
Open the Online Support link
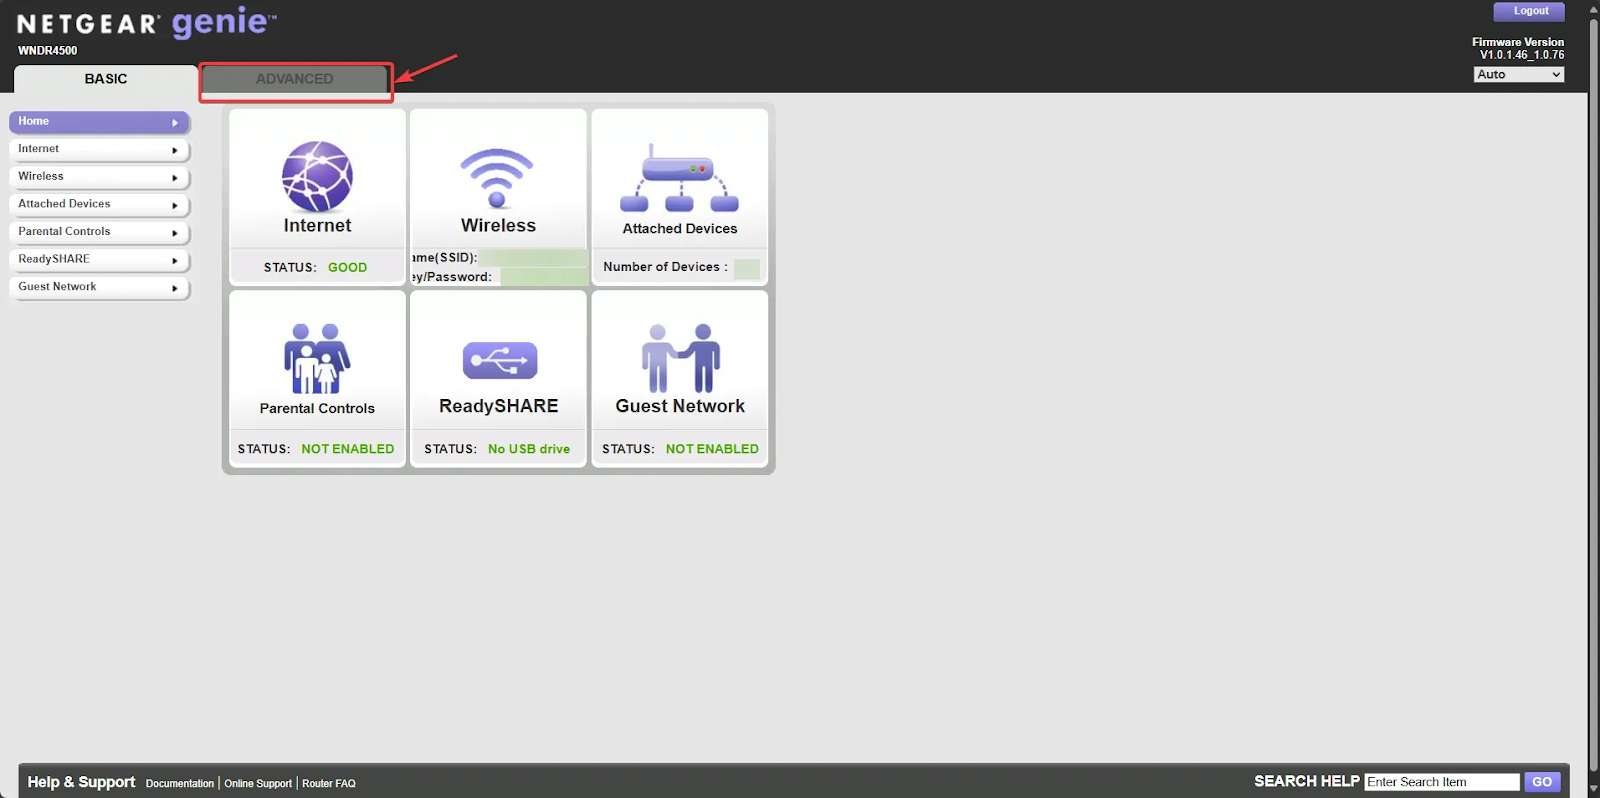[x=258, y=783]
